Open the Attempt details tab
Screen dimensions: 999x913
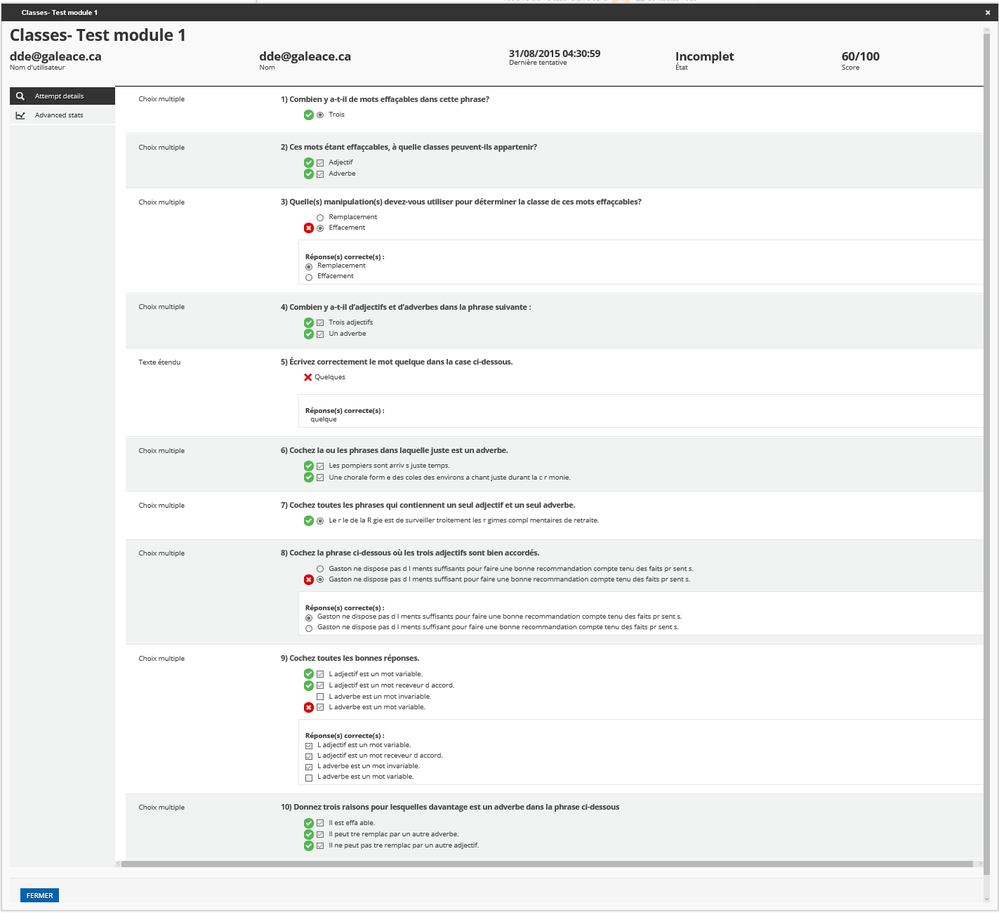click(62, 96)
